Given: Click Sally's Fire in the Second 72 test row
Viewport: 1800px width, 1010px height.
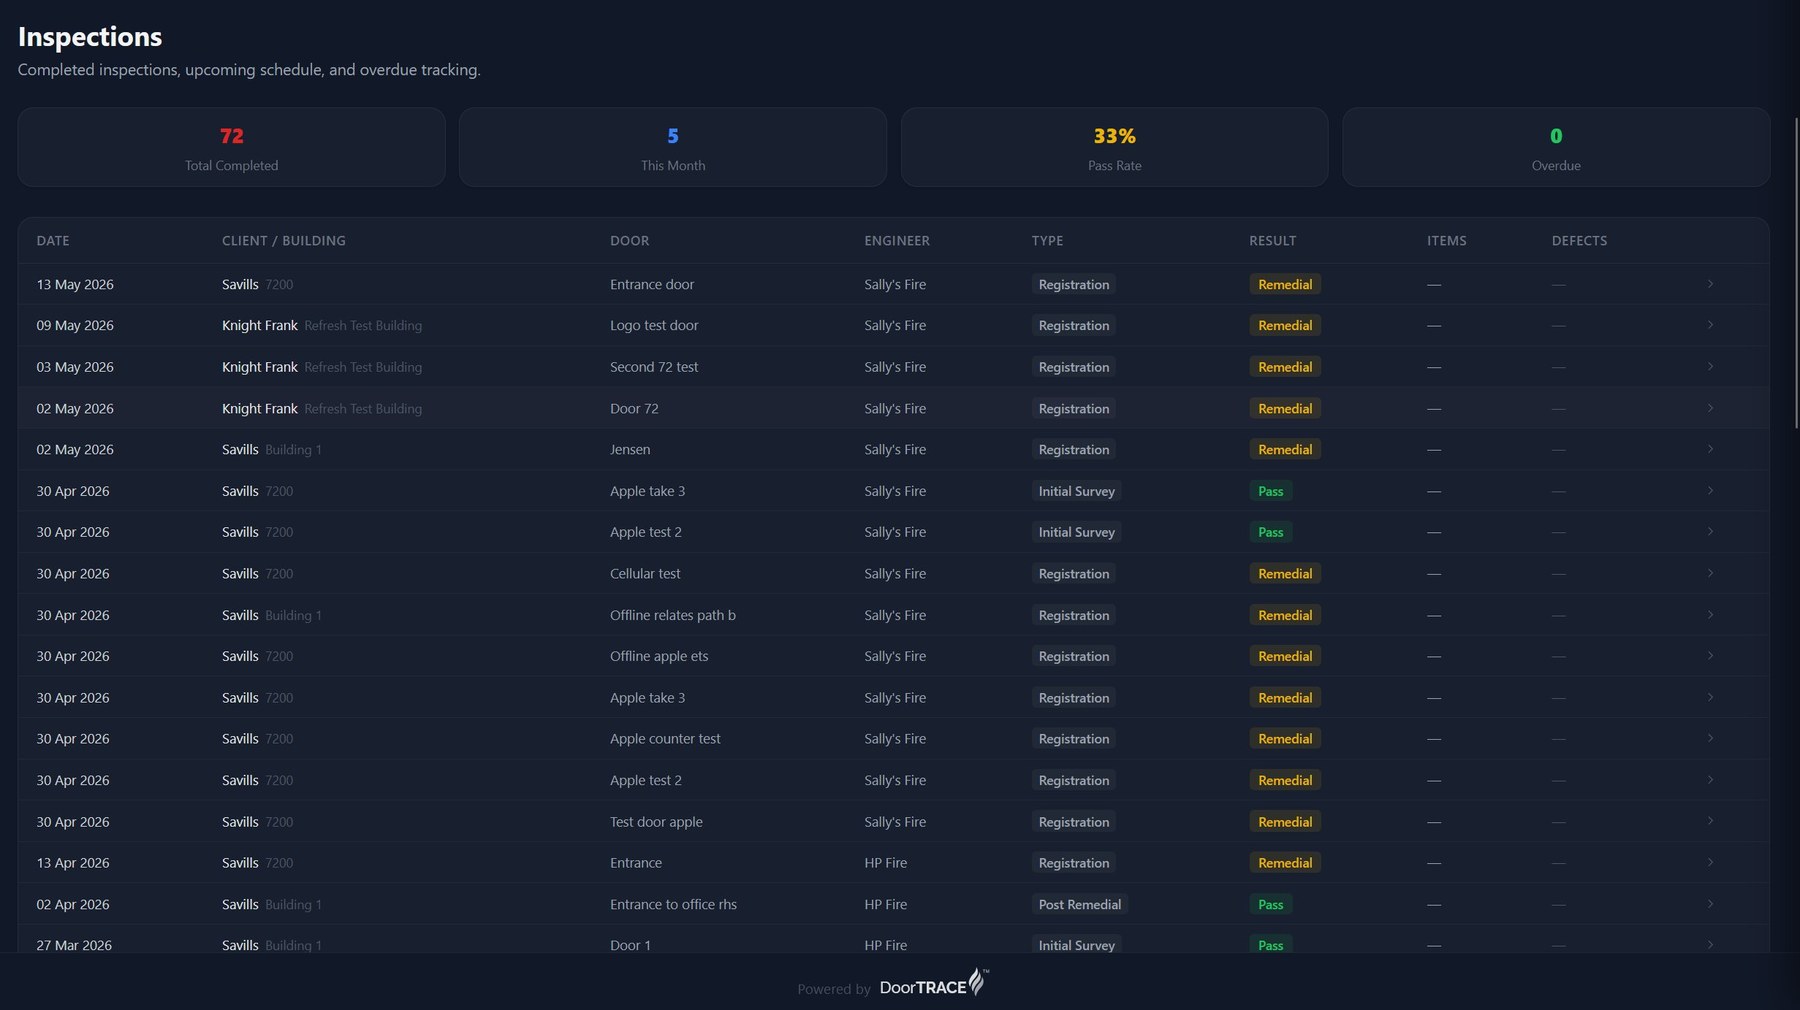Looking at the screenshot, I should (895, 367).
